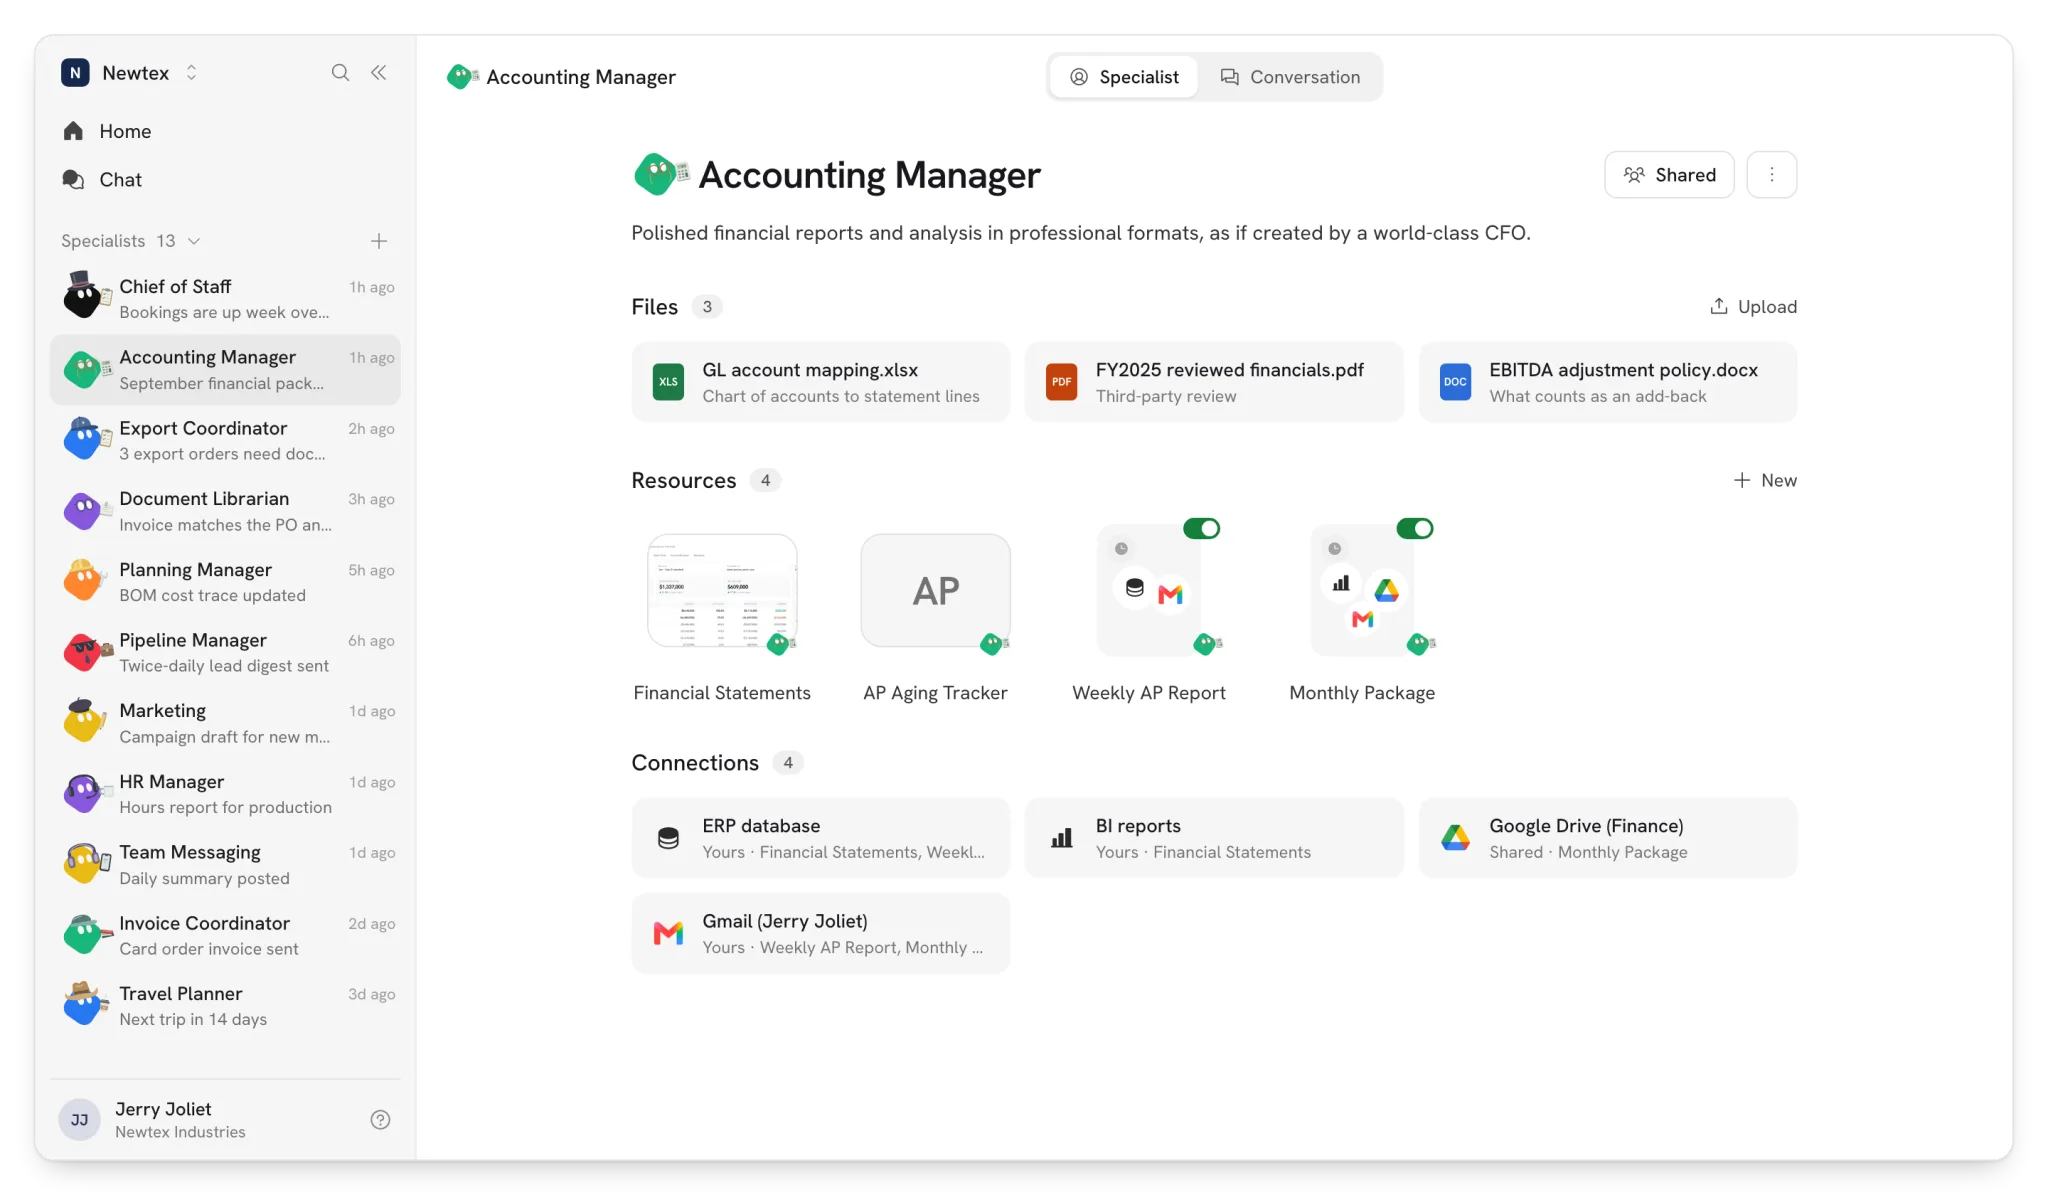
Task: Toggle off the Weekly AP Report schedule
Action: click(x=1201, y=528)
